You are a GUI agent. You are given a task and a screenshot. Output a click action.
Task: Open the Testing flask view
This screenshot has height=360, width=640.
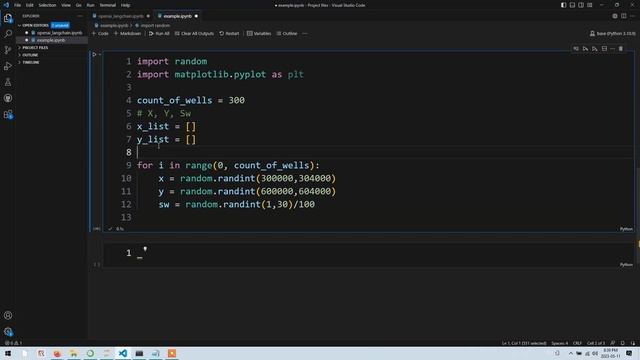pyautogui.click(x=8, y=82)
